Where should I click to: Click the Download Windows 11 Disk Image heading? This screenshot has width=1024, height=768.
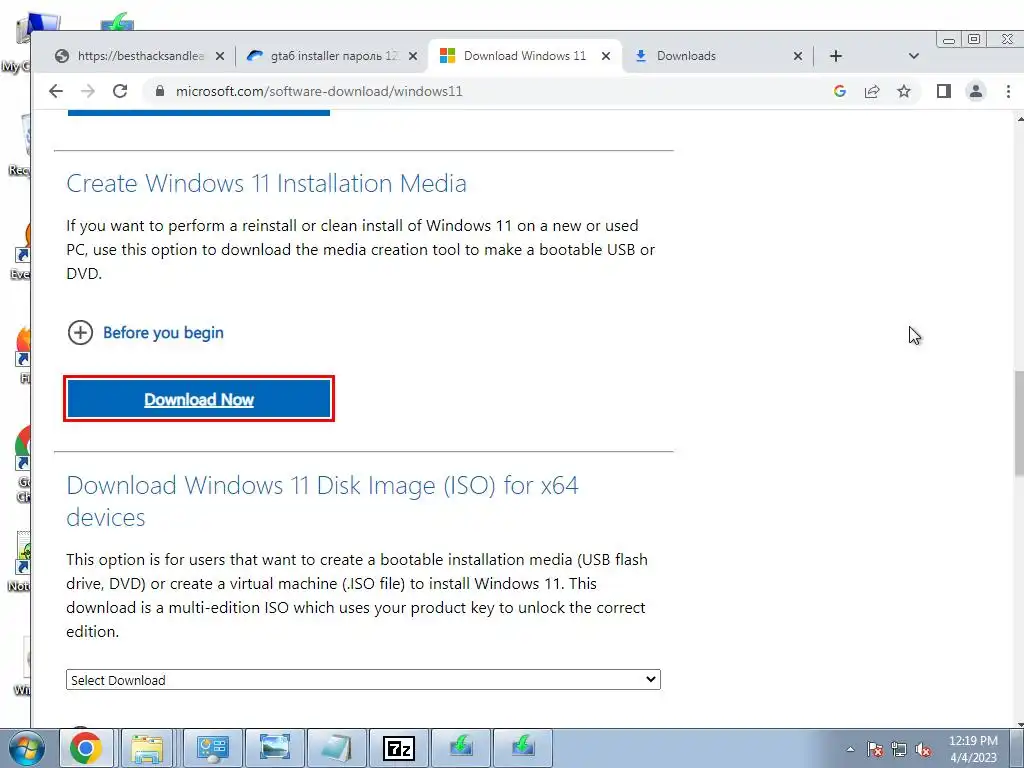(323, 501)
